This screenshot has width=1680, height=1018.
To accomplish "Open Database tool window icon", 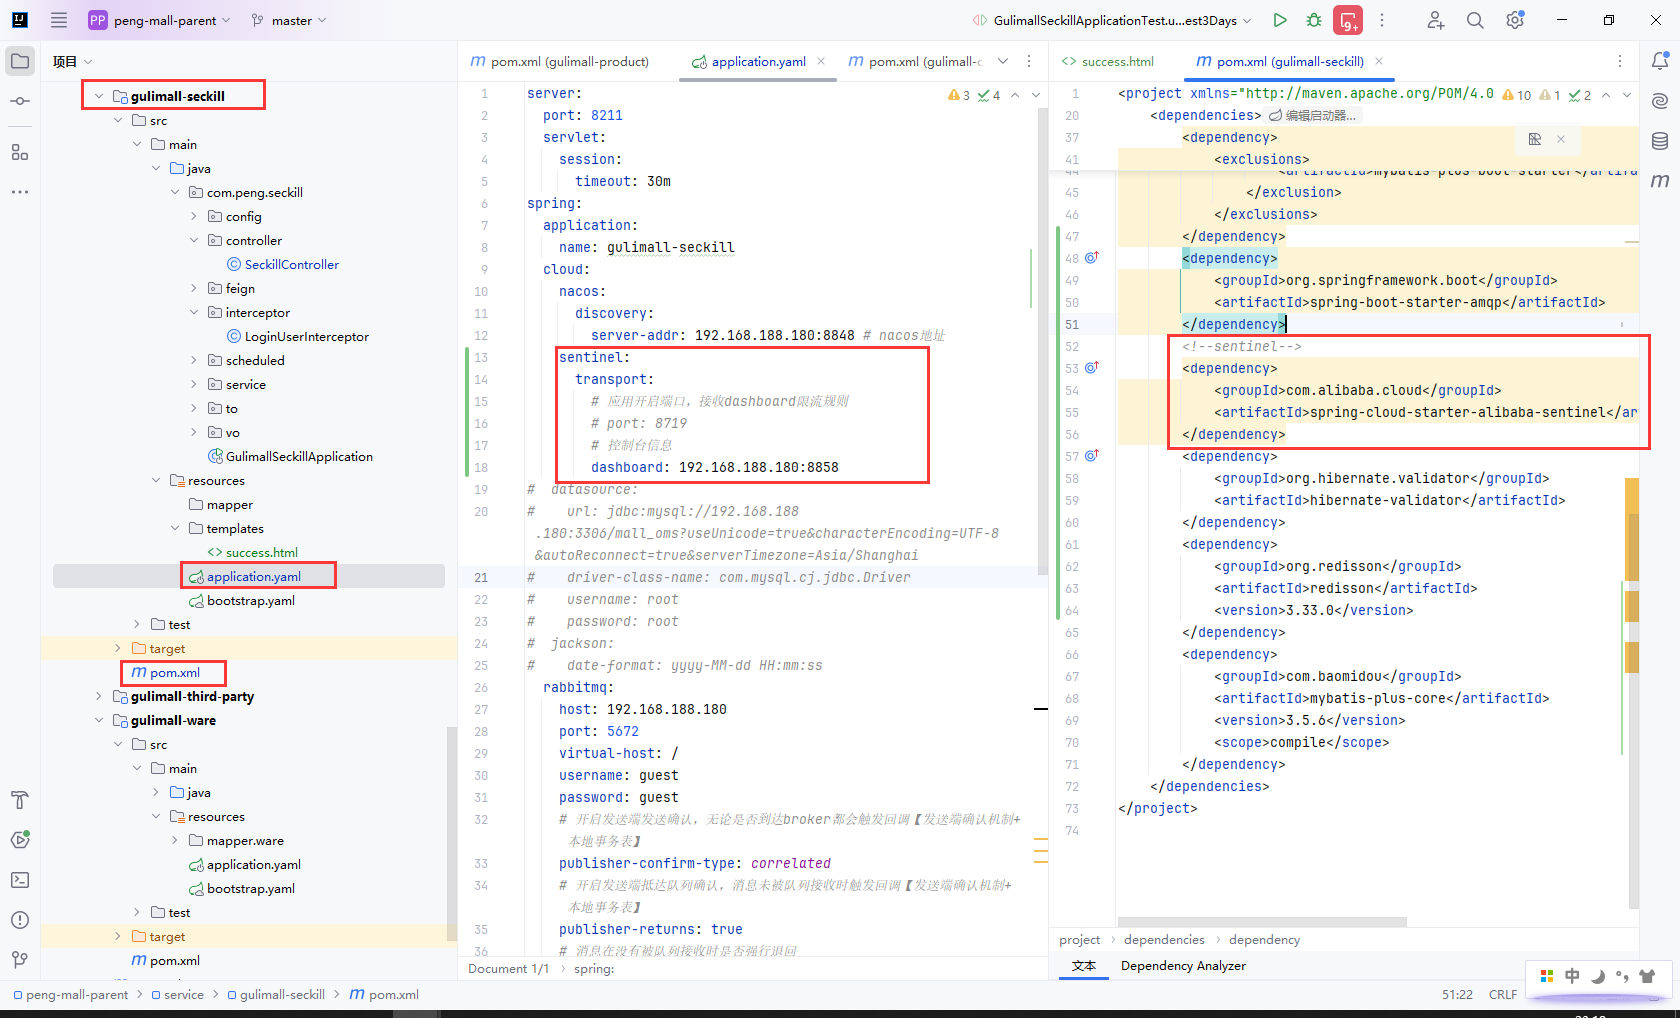I will coord(1660,141).
